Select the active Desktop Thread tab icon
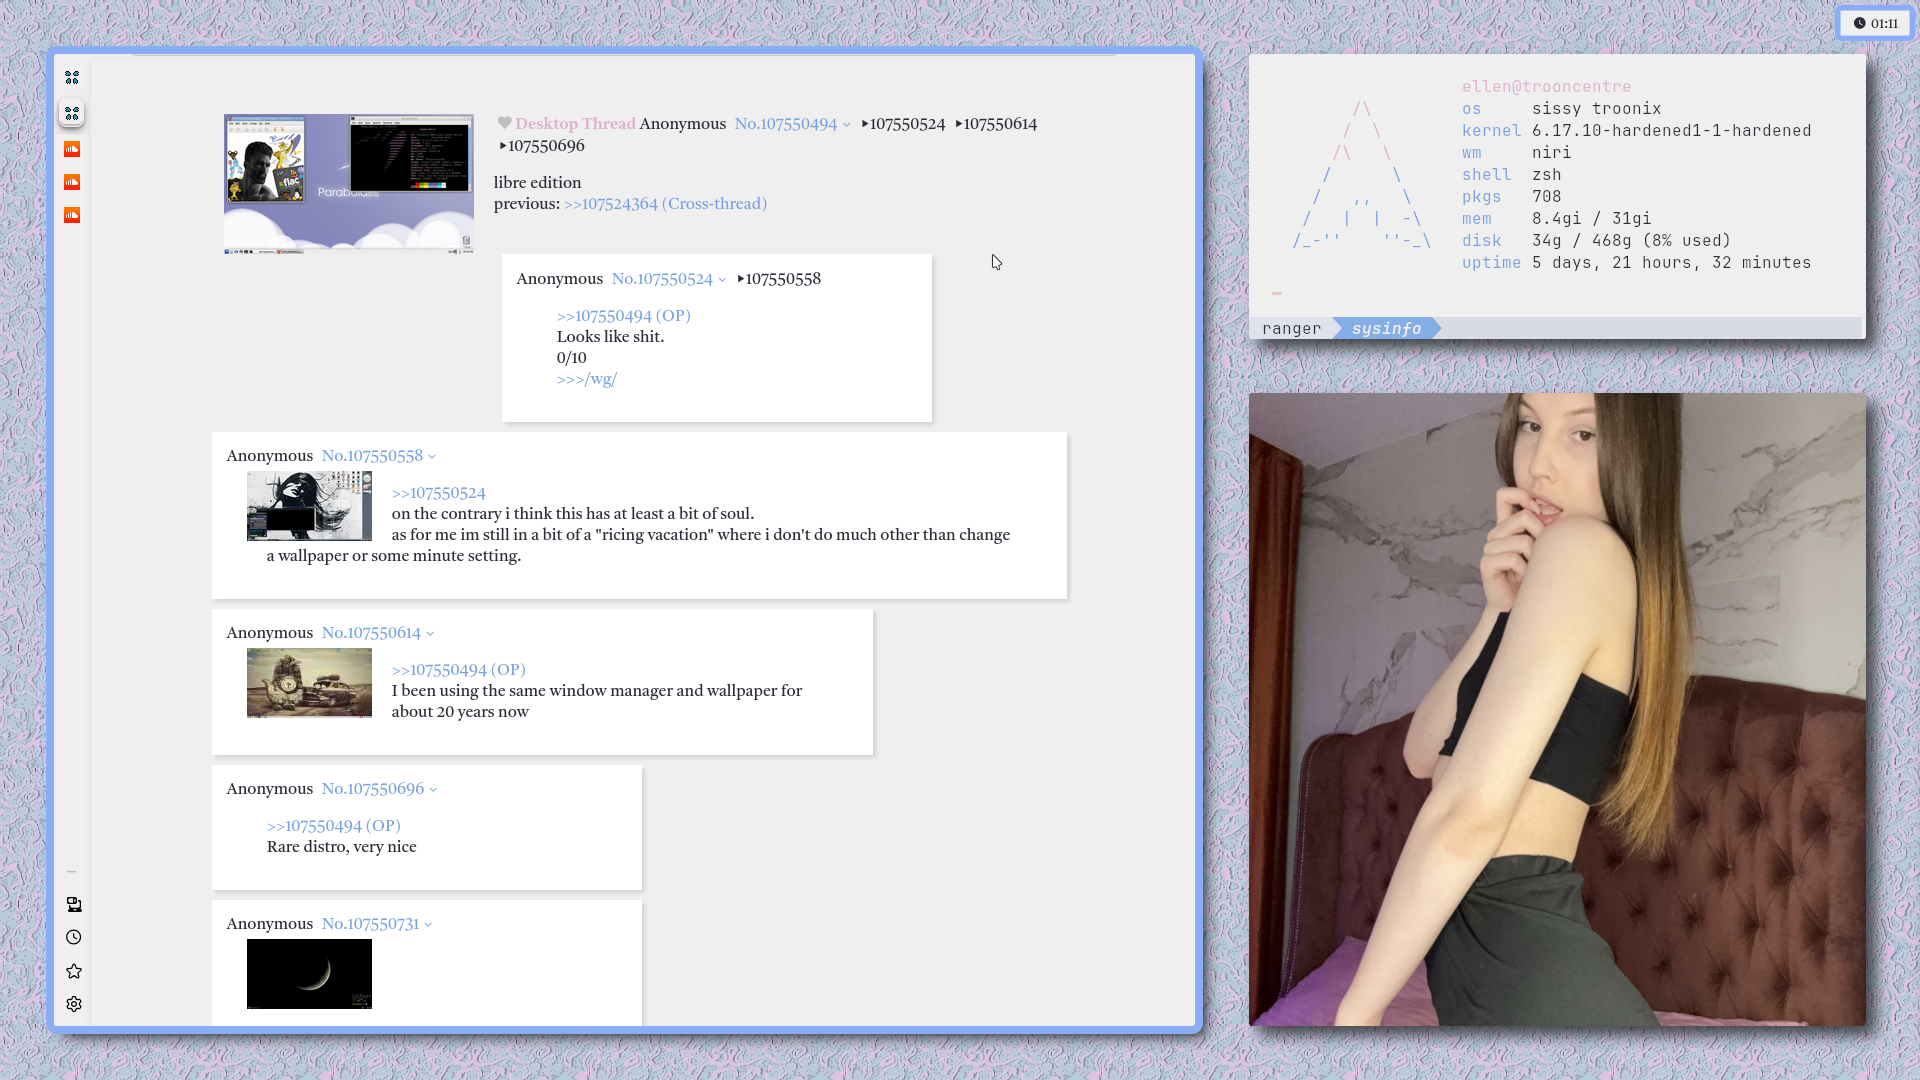This screenshot has height=1080, width=1920. 72,114
